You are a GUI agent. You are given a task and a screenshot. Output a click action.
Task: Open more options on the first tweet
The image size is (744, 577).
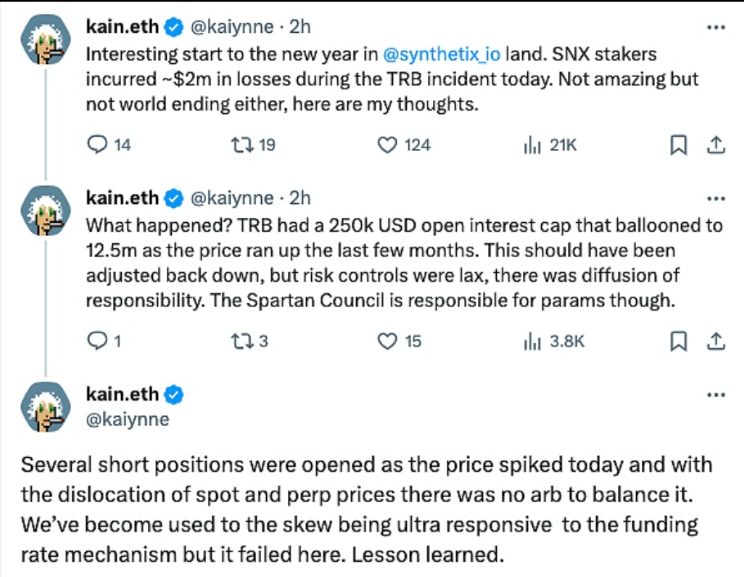coord(715,26)
